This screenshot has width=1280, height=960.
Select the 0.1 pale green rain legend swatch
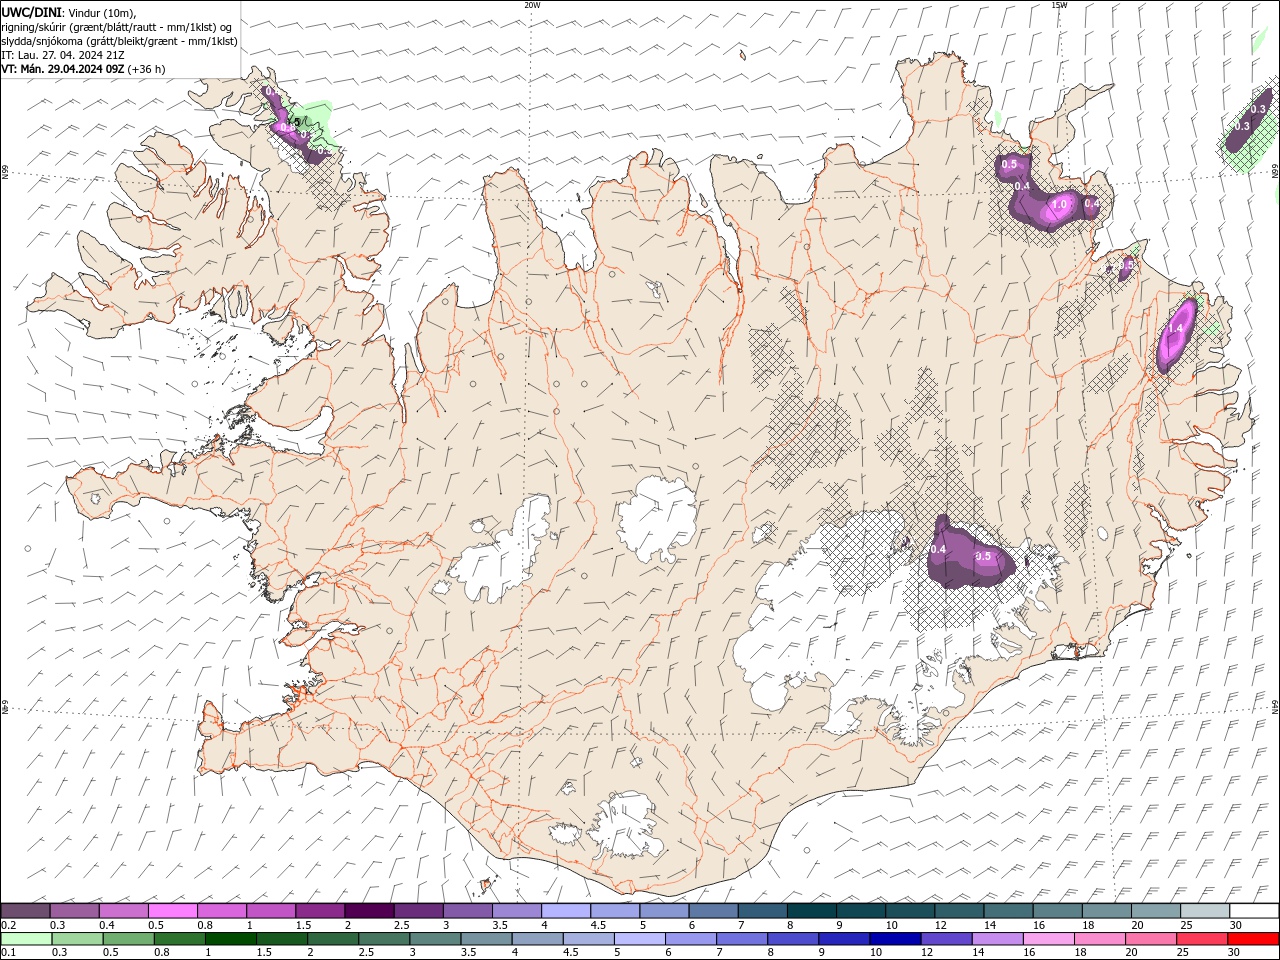26,939
